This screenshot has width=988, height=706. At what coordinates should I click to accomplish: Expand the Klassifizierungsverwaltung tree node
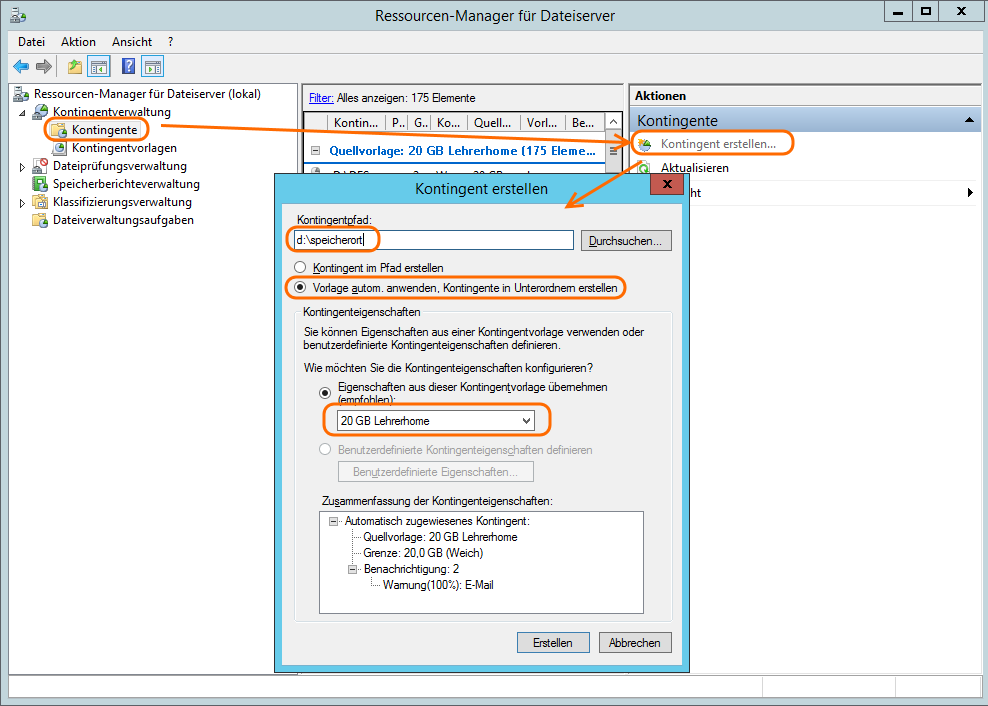pos(23,203)
